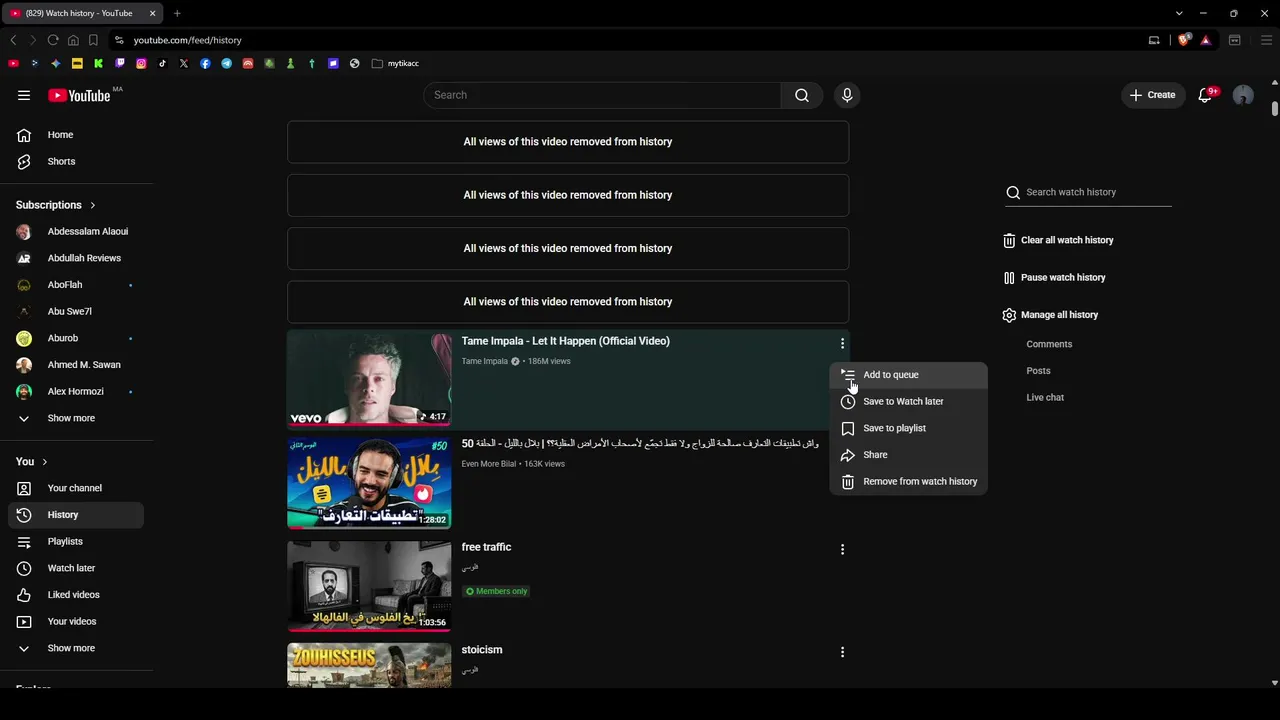Expand the Subscriptions section
1280x720 pixels.
click(56, 205)
